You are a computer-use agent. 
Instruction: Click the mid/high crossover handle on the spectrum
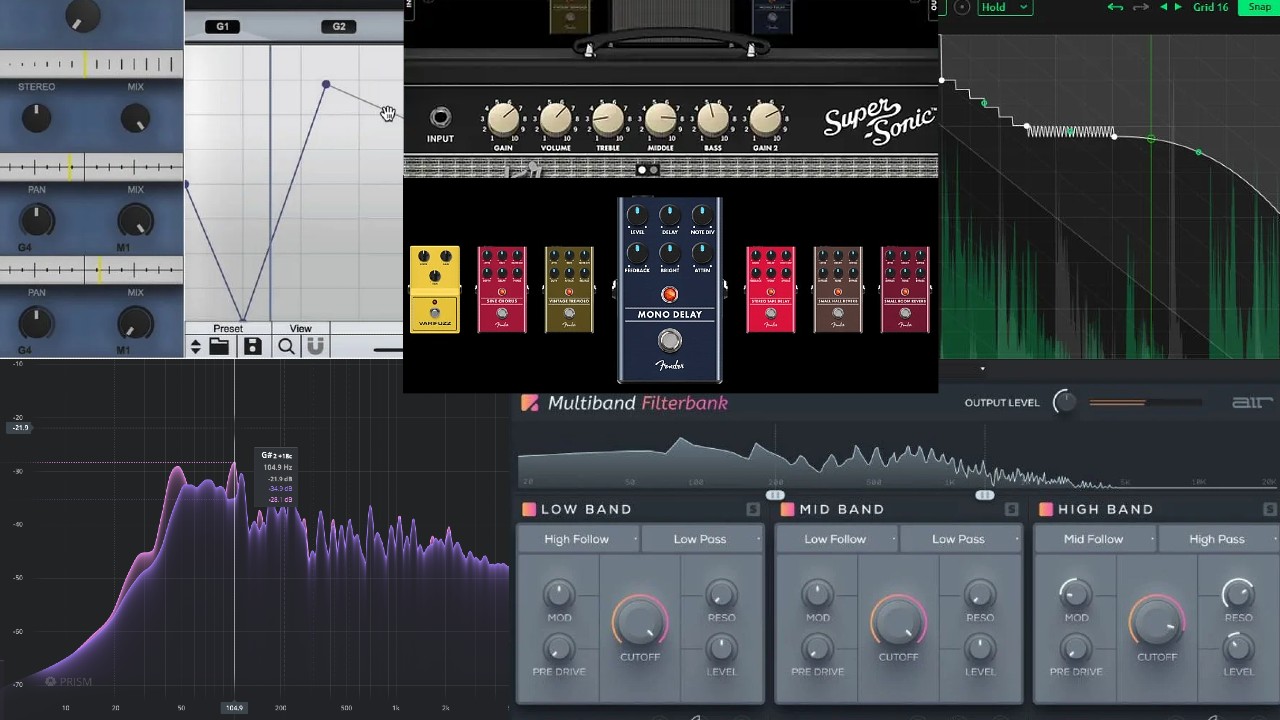point(985,495)
